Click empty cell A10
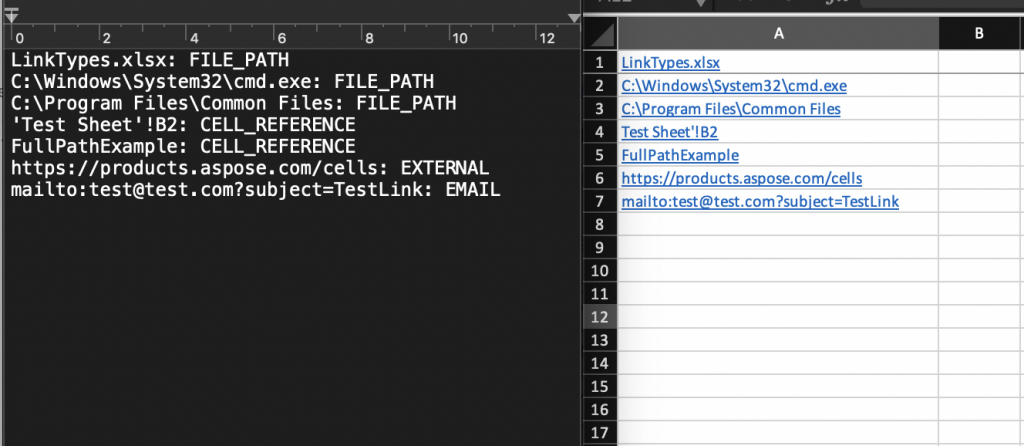Screen dimensions: 1024x446 pyautogui.click(x=777, y=270)
